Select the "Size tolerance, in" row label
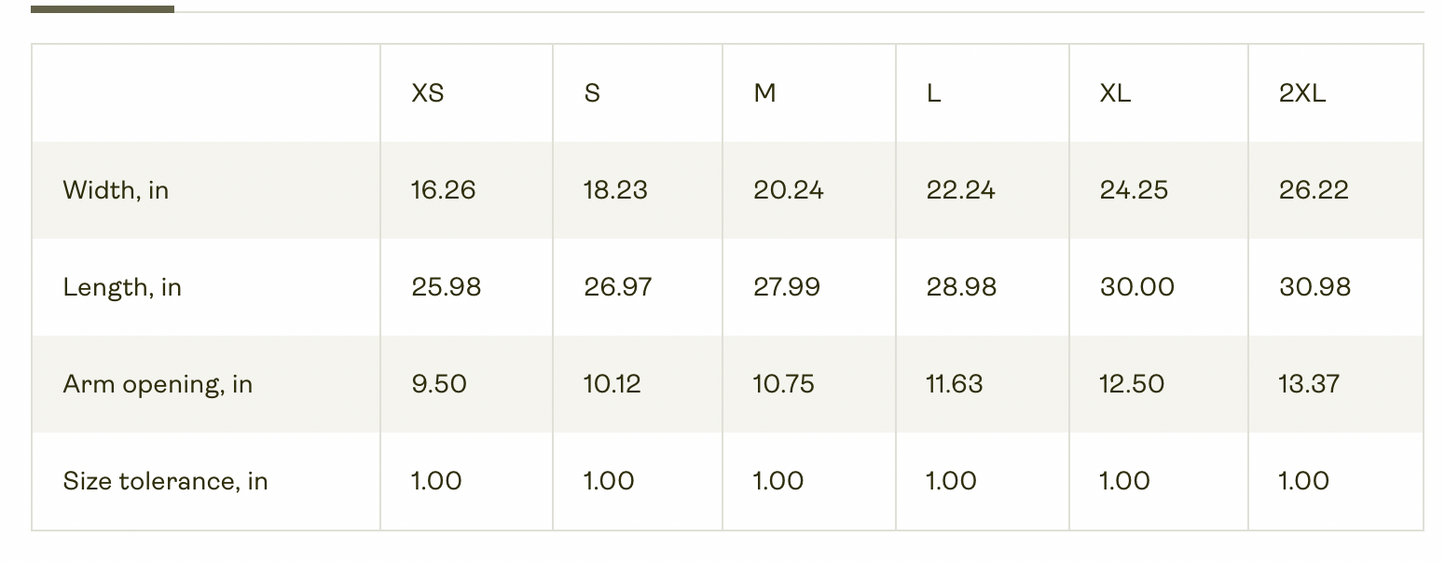Viewport: 1445px width, 565px height. [165, 481]
